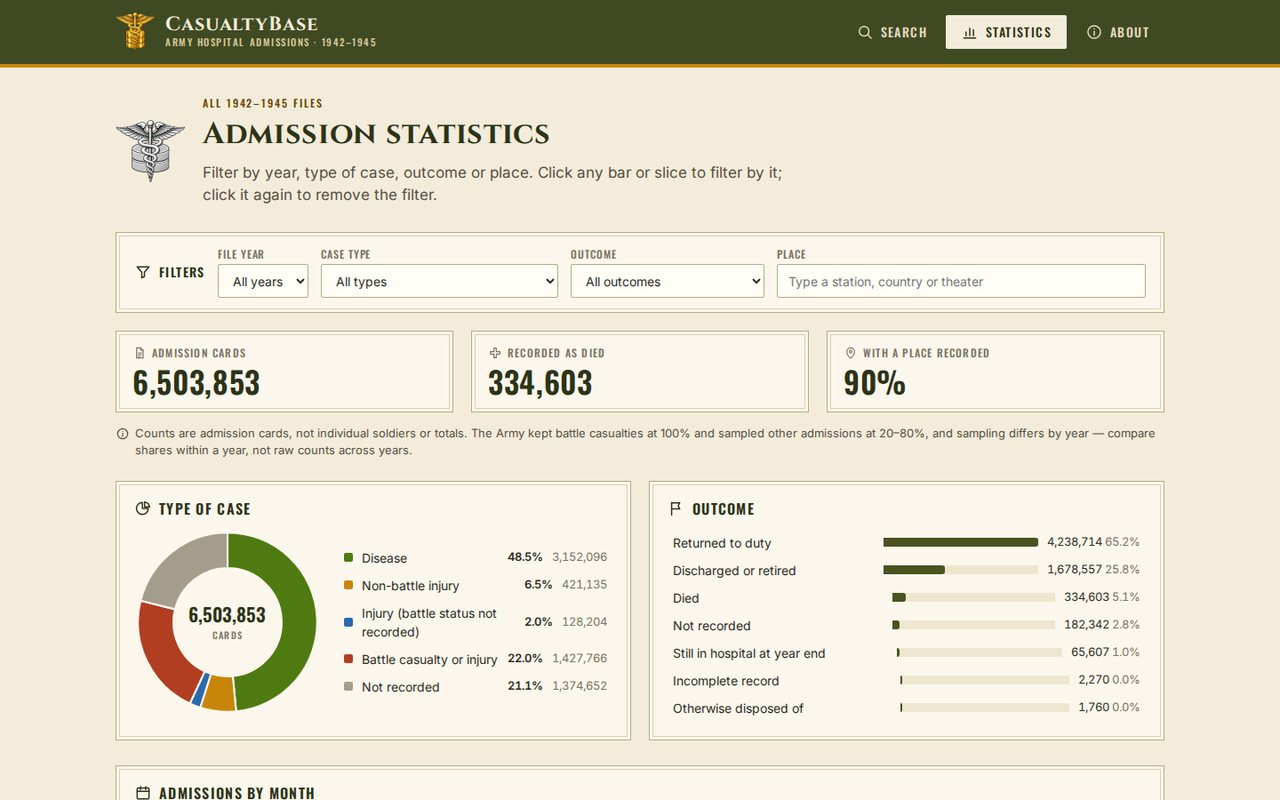Click the calendar icon beside Admissions by Month
The width and height of the screenshot is (1280, 800).
click(143, 793)
